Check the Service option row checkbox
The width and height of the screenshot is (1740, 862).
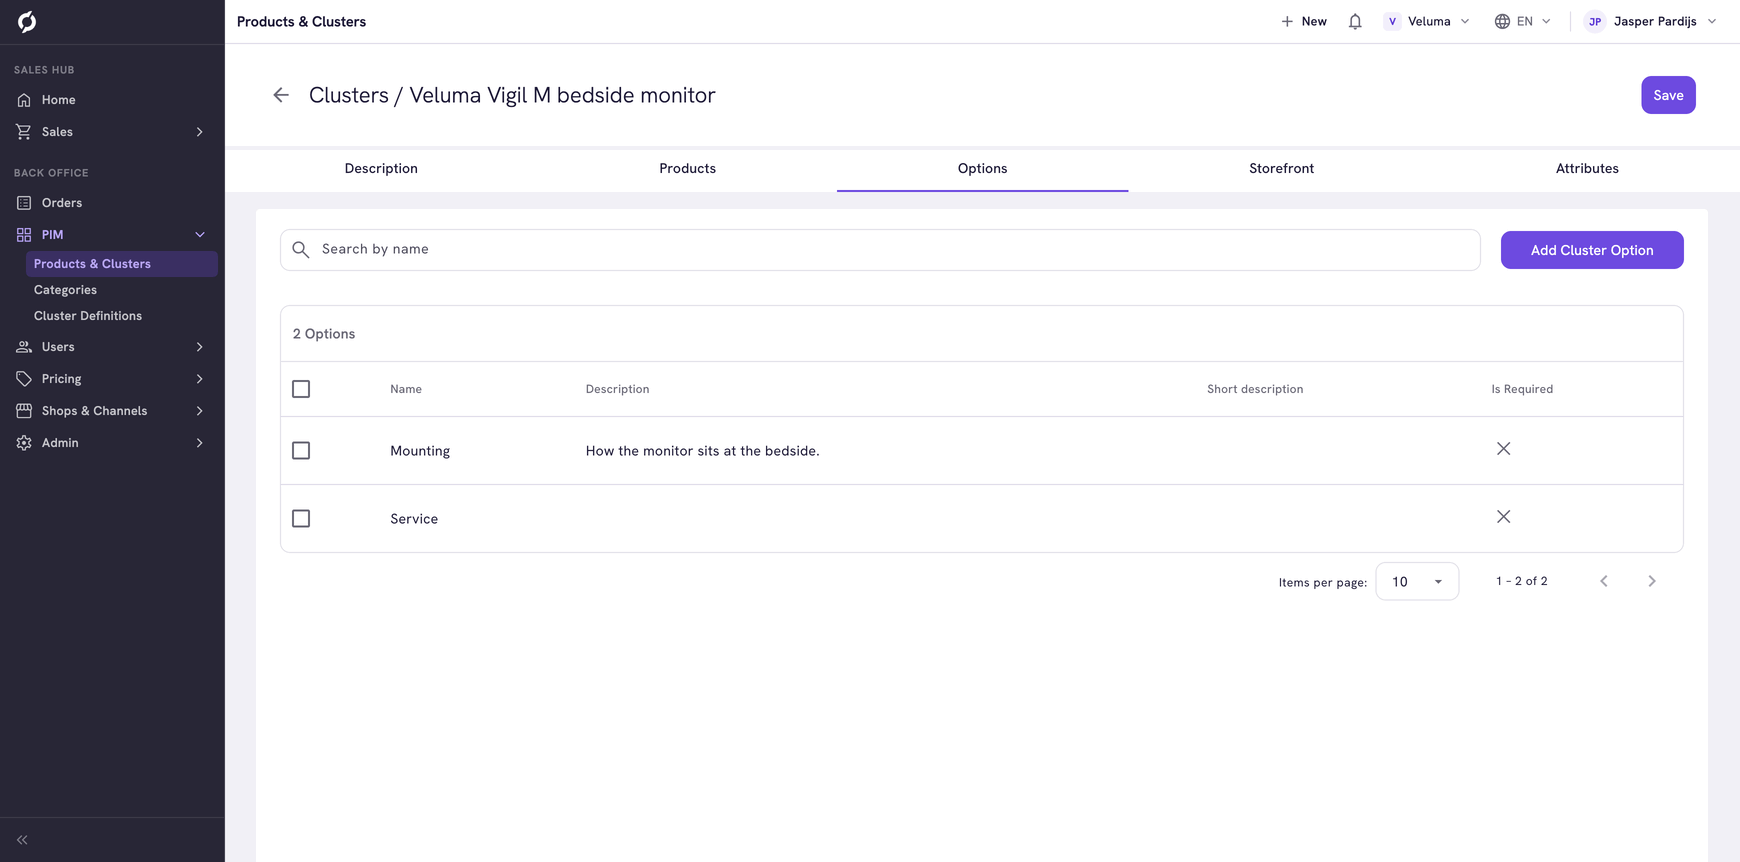[x=301, y=519]
